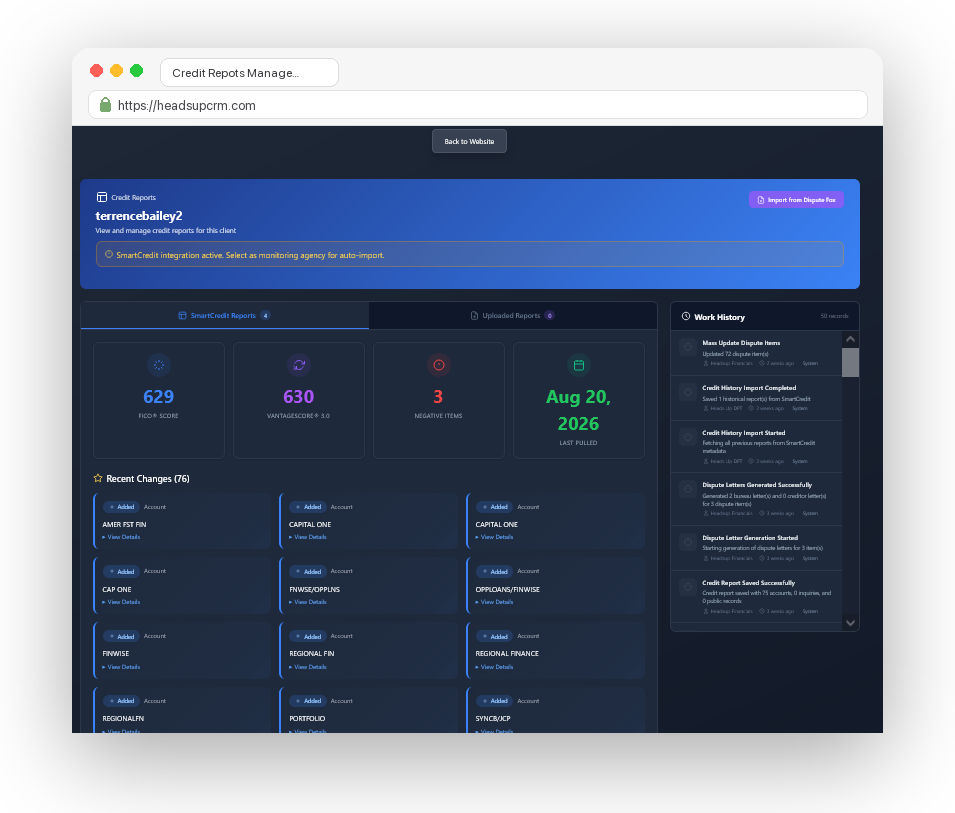Select the Credit Reports Manage browser tab

249,72
